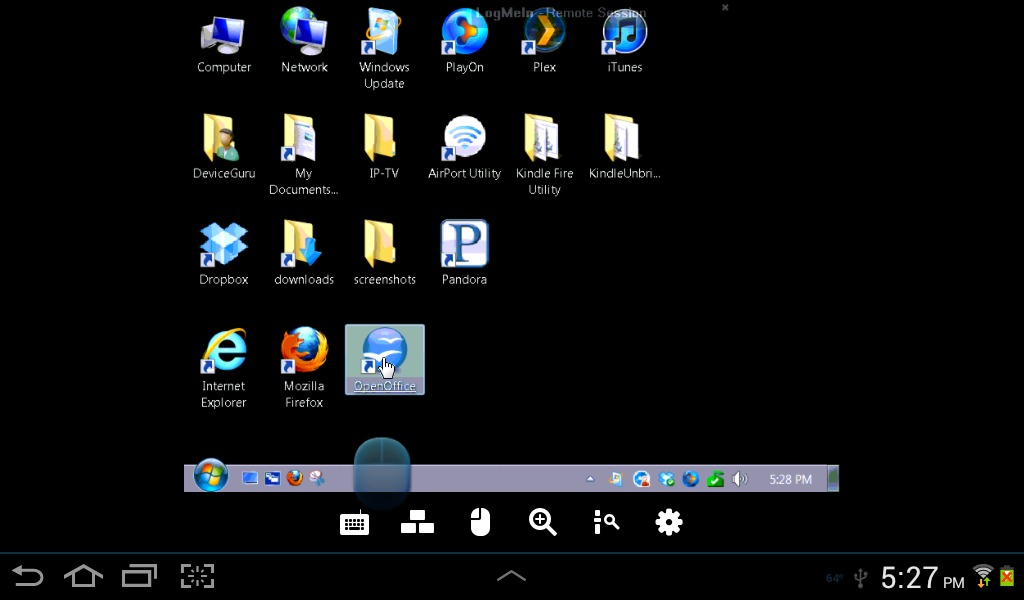The image size is (1024, 600).
Task: Tap the zoom in magnifier icon
Action: [x=542, y=522]
